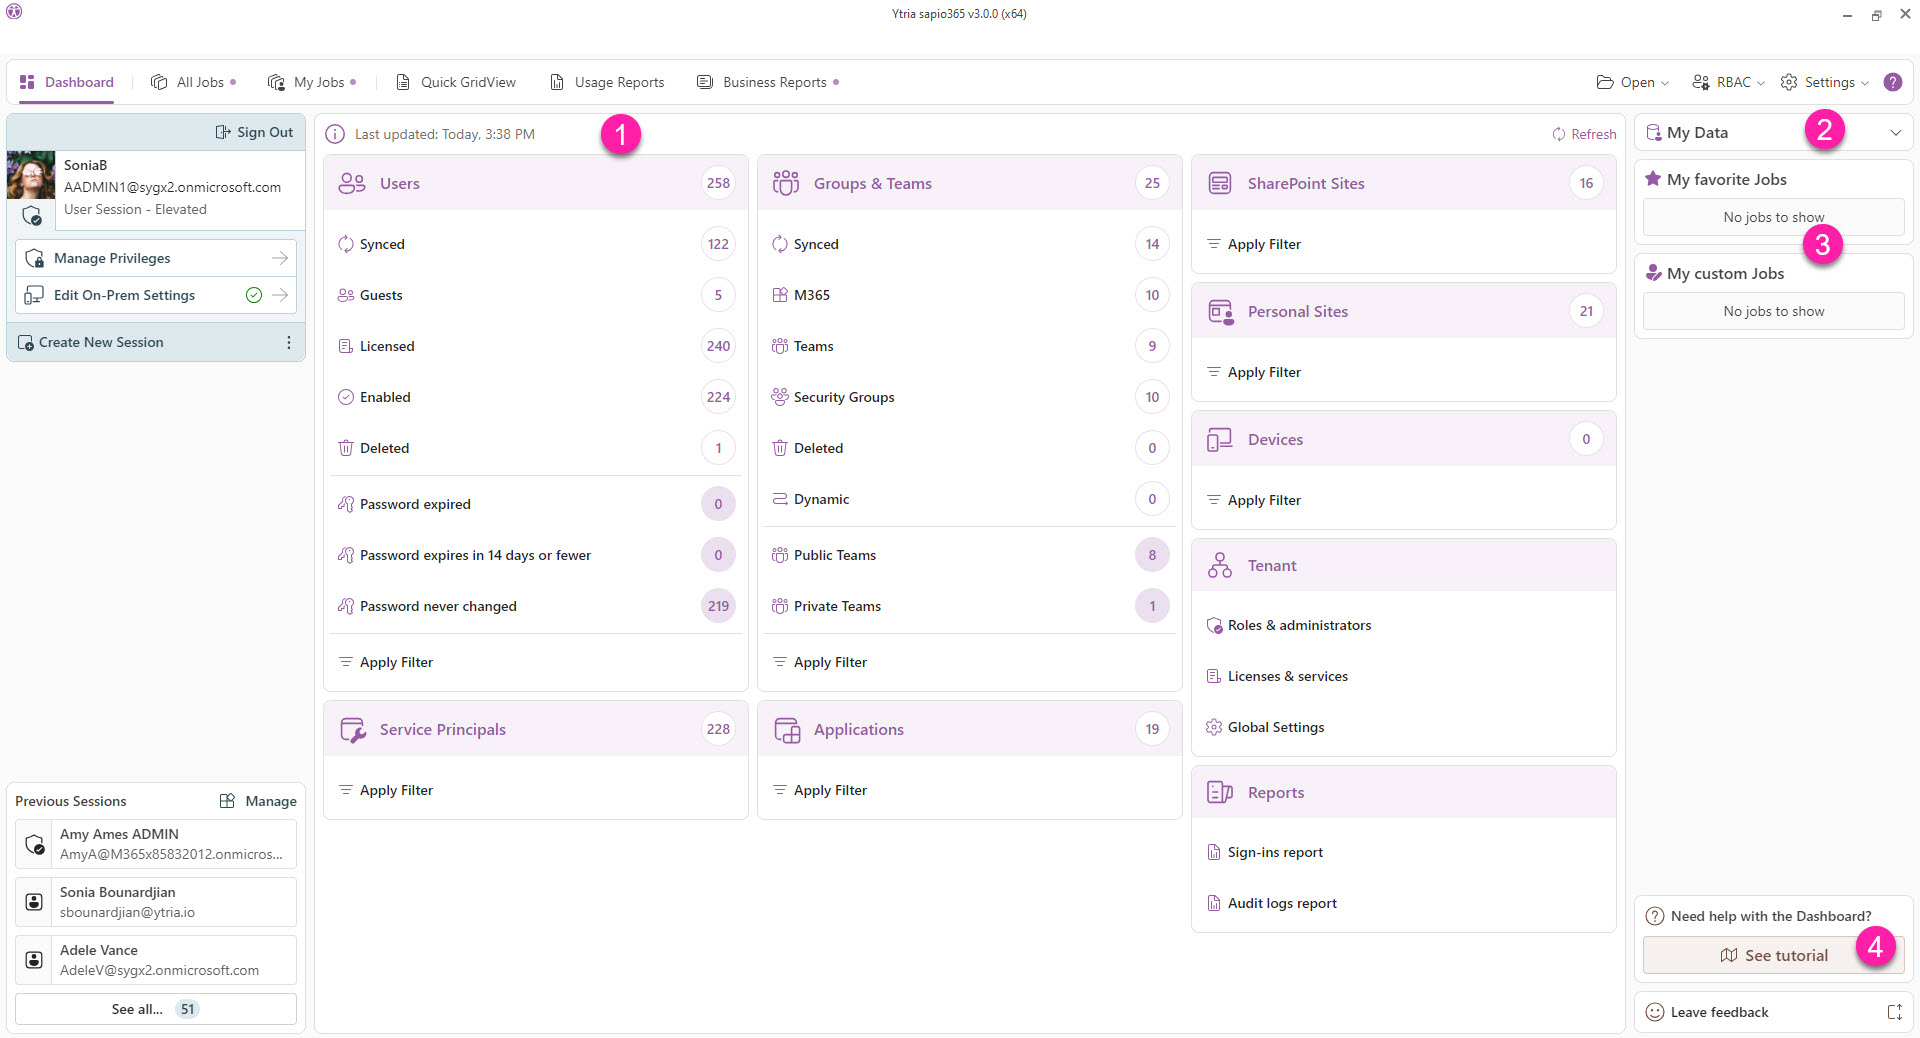Apply Filter in SharePoint Sites card
The height and width of the screenshot is (1038, 1920).
click(x=1254, y=244)
